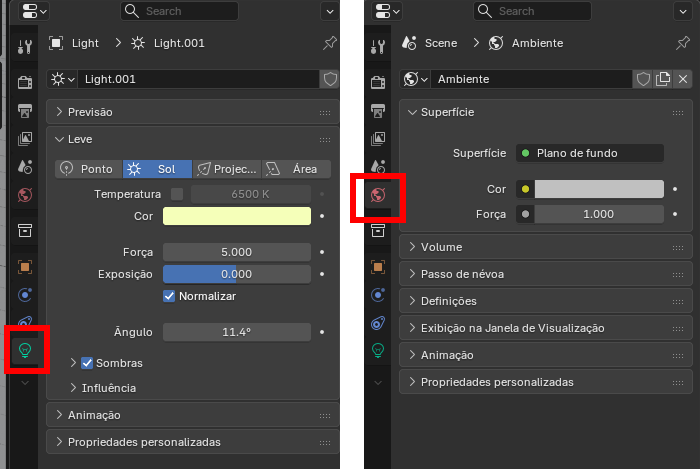700x469 pixels.
Task: Expand the Sombras subpanel arrow
Action: [x=73, y=363]
